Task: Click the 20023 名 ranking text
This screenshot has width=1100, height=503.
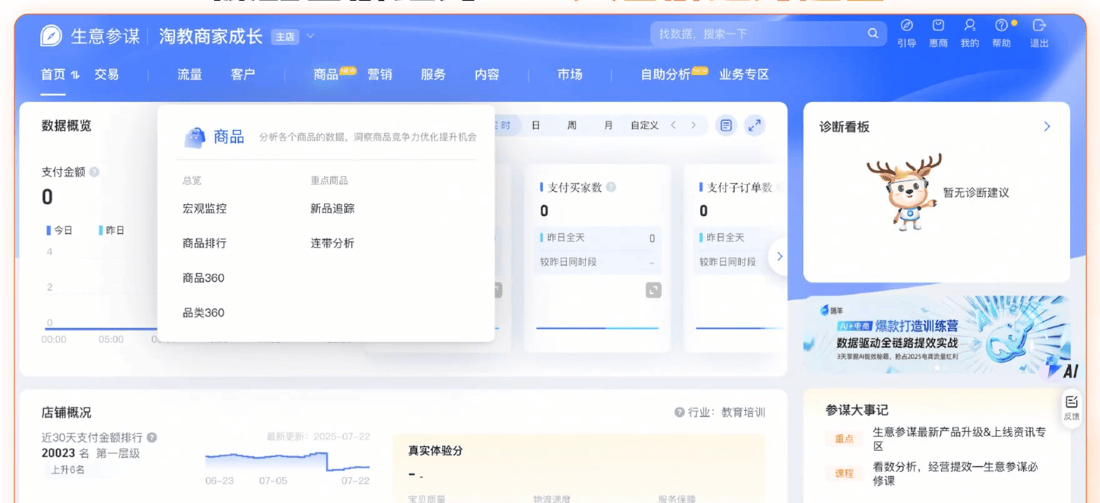Action: [x=66, y=454]
